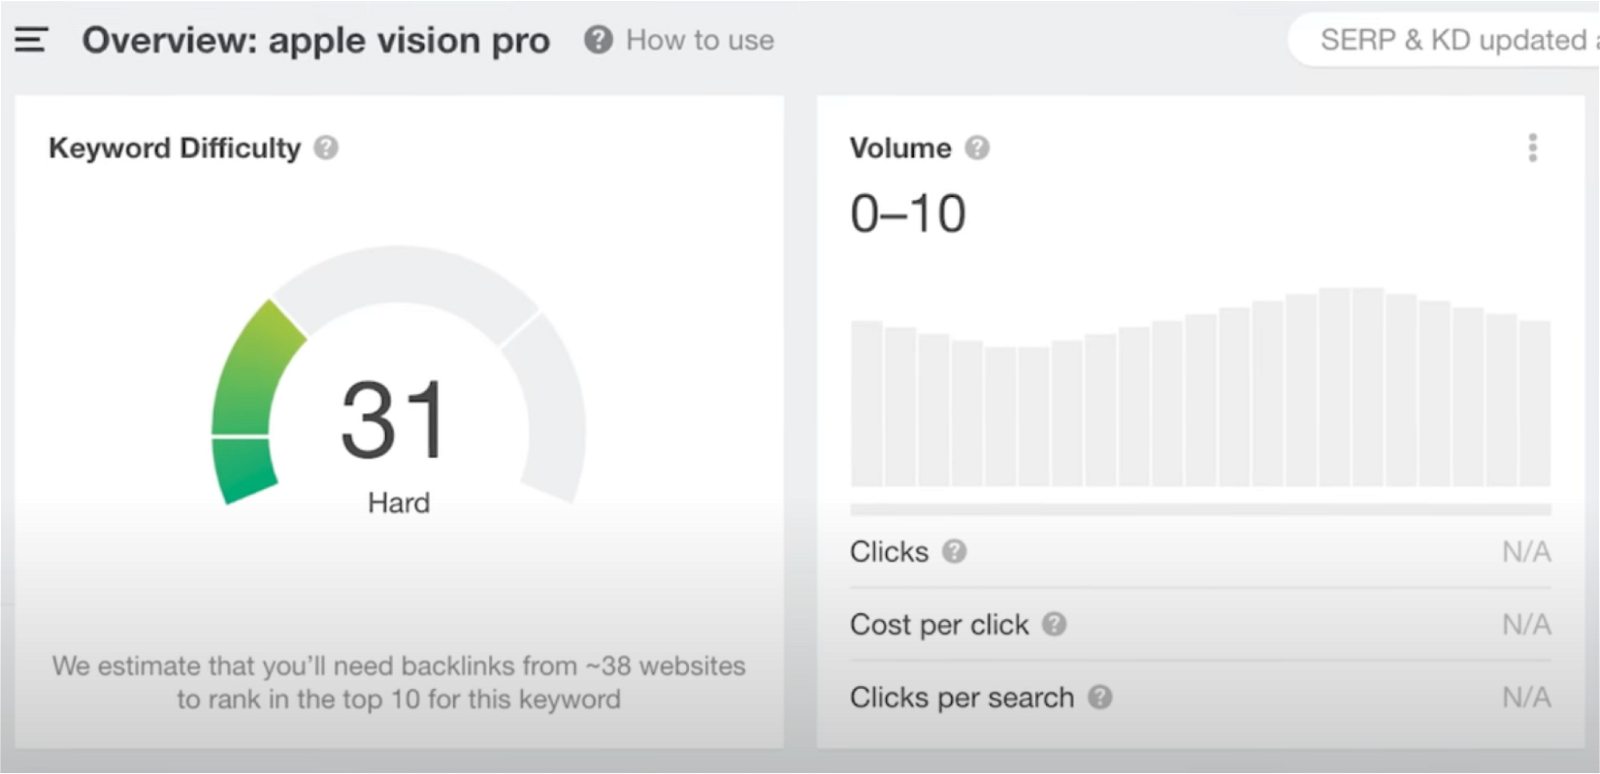The image size is (1600, 774).
Task: Open the hamburger navigation menu
Action: click(x=31, y=40)
